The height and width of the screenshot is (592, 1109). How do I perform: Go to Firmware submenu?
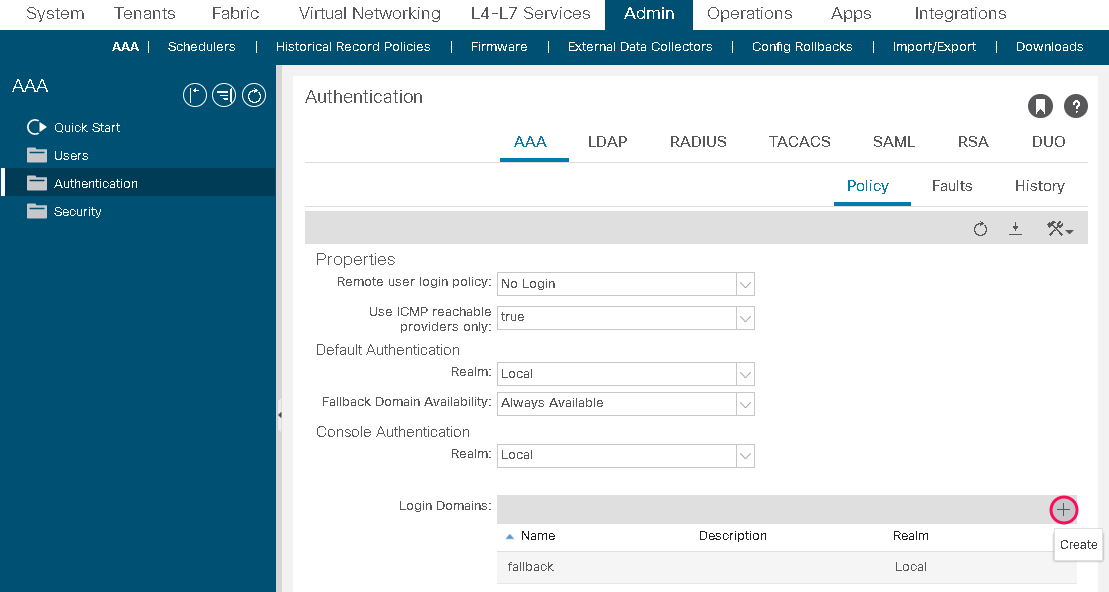point(499,47)
